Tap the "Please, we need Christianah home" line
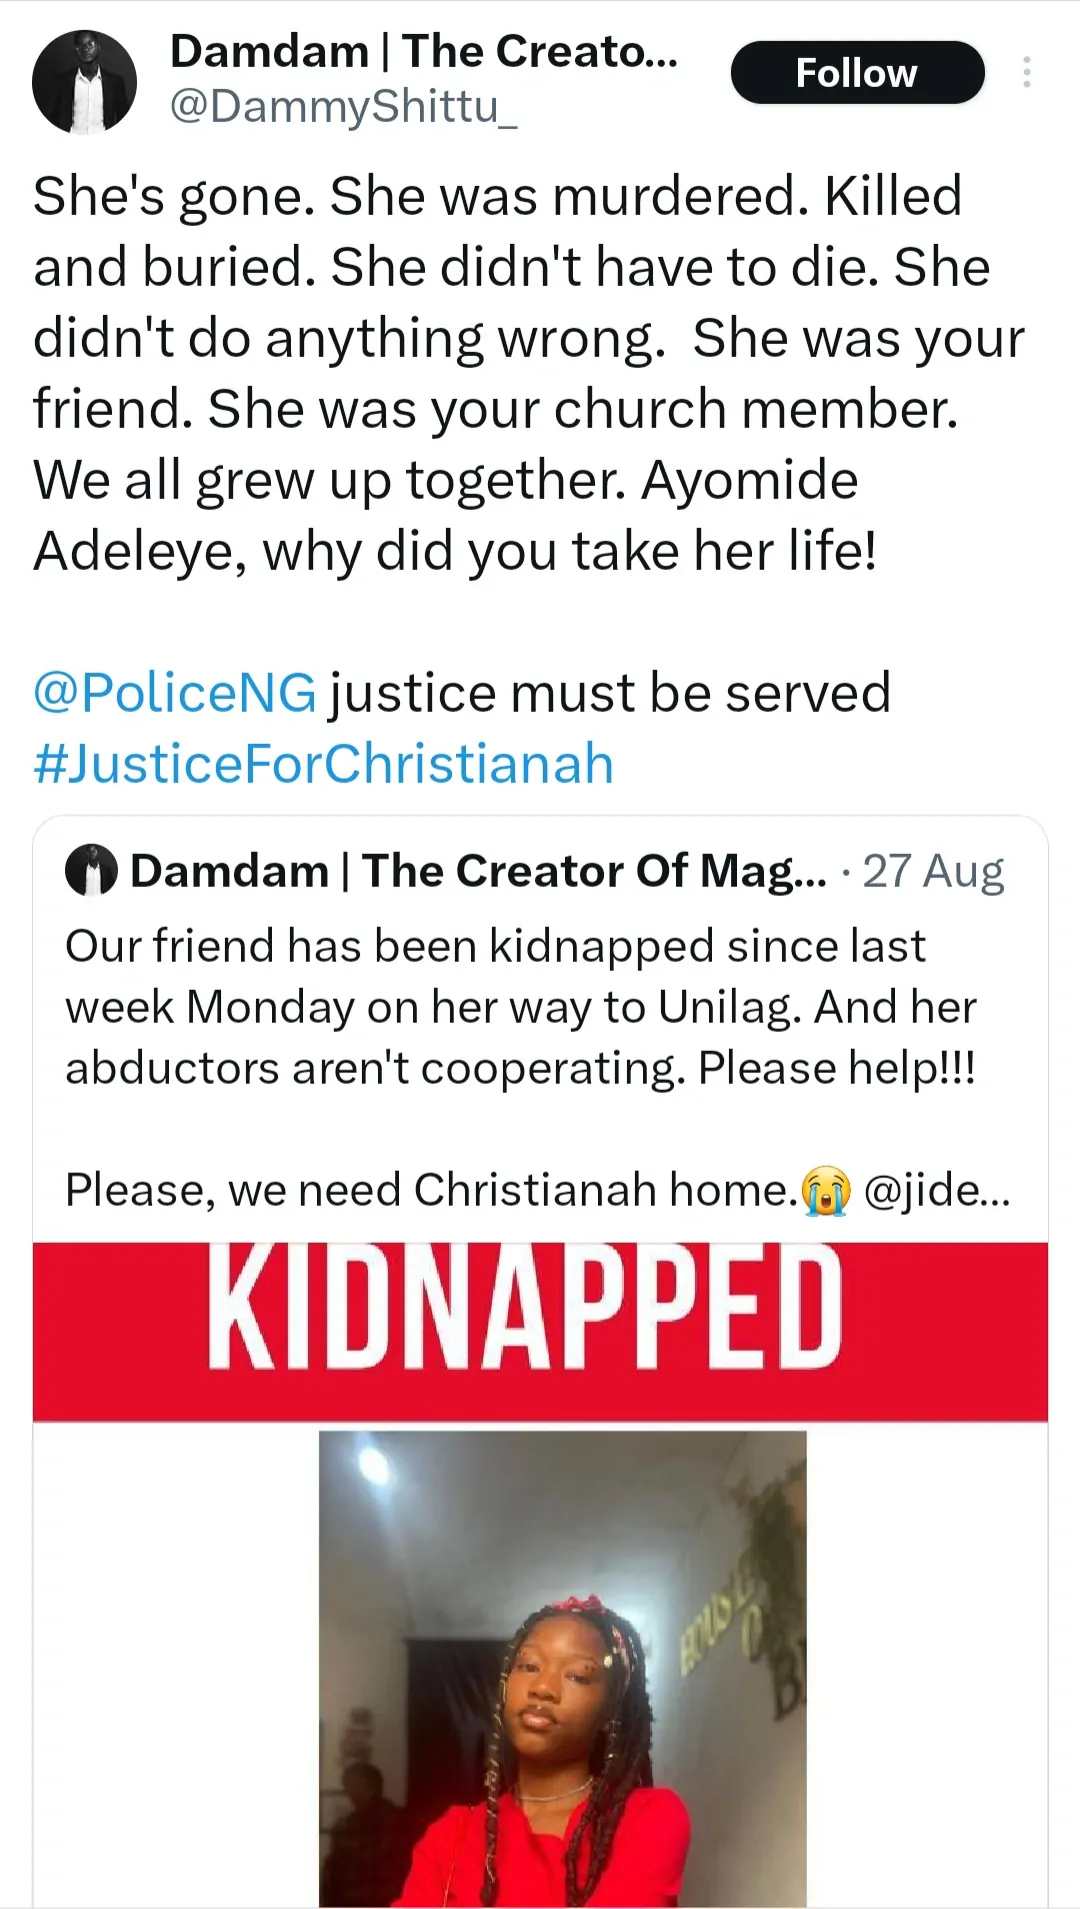 430,1190
